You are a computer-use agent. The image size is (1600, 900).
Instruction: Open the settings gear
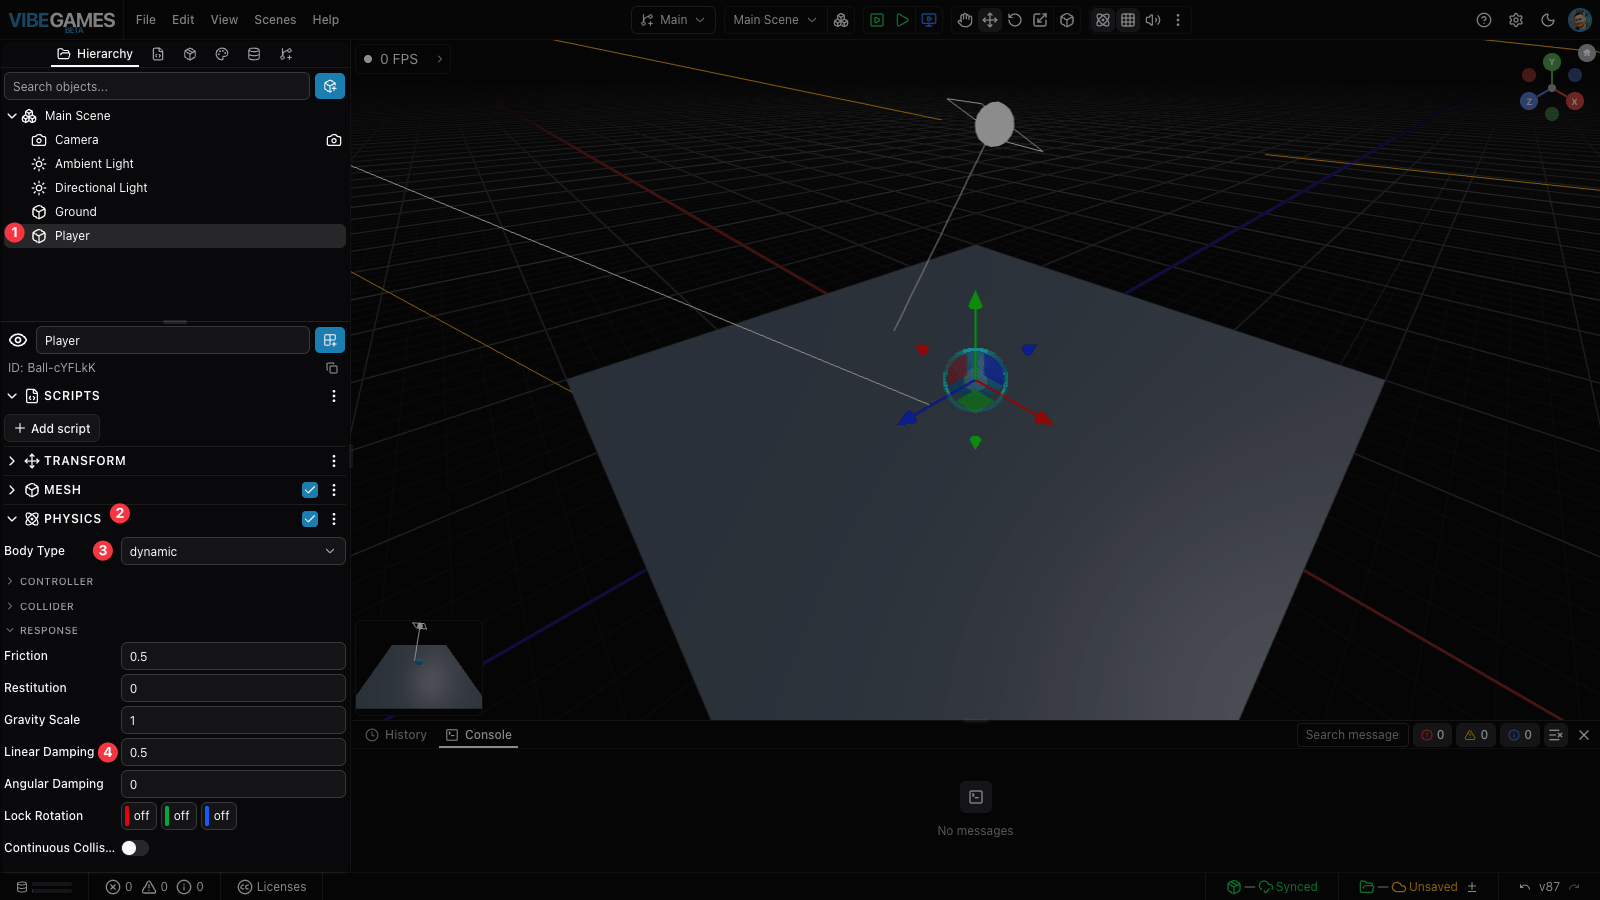coord(1516,20)
